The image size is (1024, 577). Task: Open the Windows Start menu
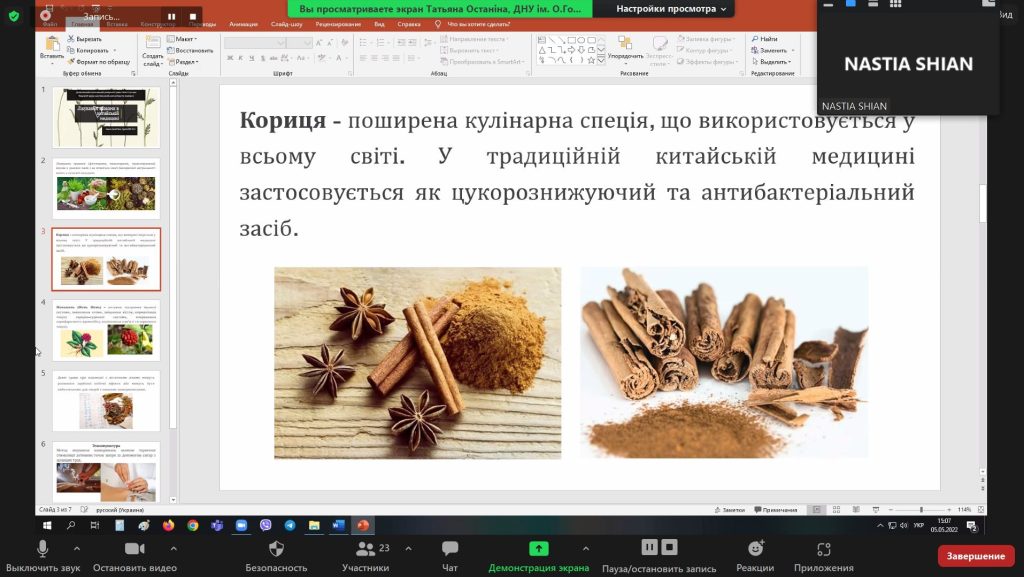coord(47,525)
